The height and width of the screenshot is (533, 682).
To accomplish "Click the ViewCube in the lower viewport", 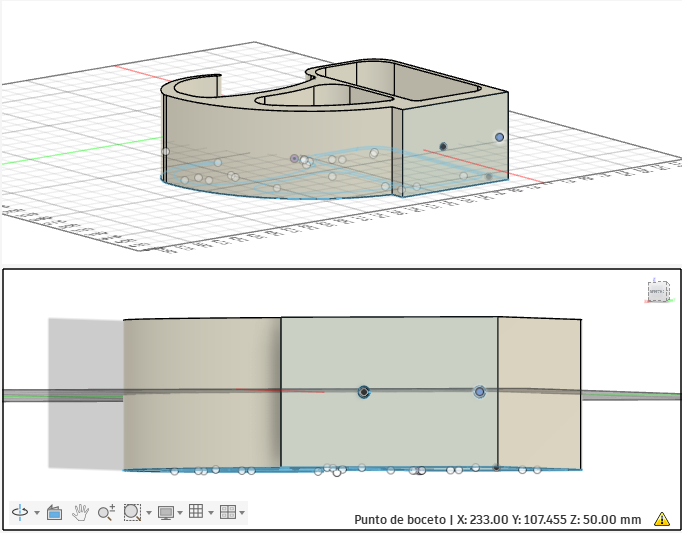I will coord(658,291).
